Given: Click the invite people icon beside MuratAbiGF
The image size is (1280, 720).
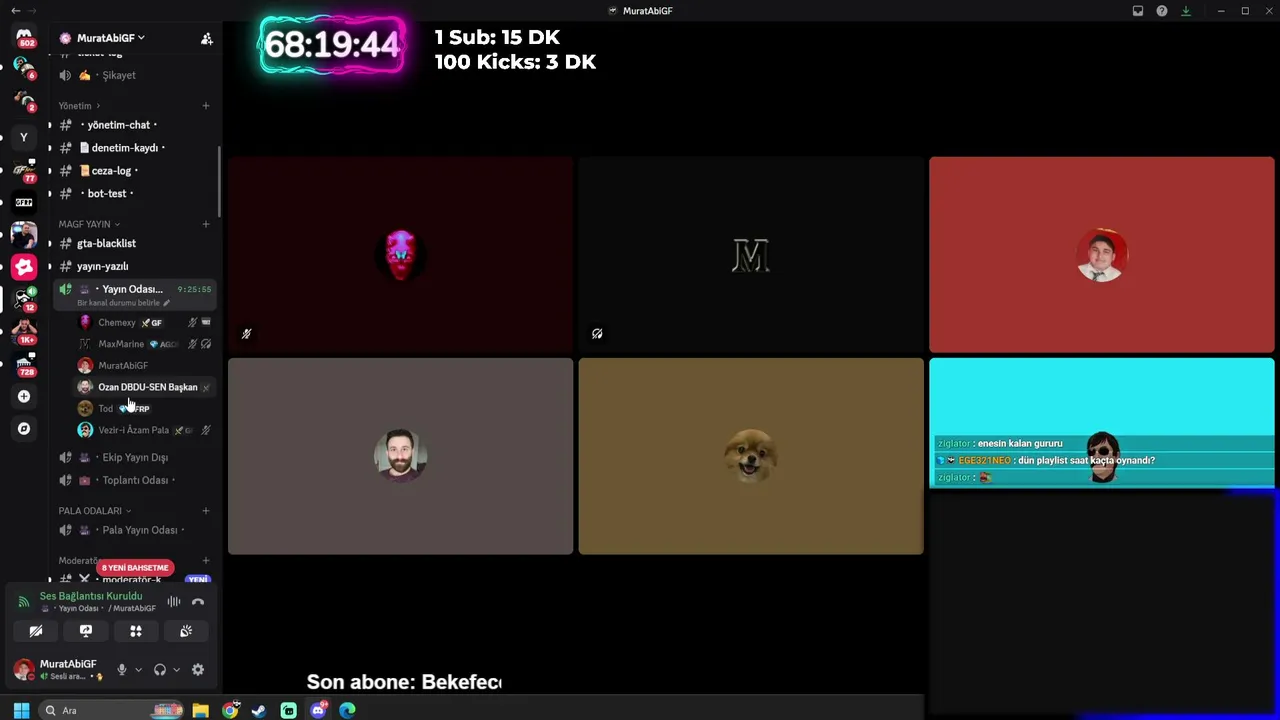Looking at the screenshot, I should coord(207,38).
